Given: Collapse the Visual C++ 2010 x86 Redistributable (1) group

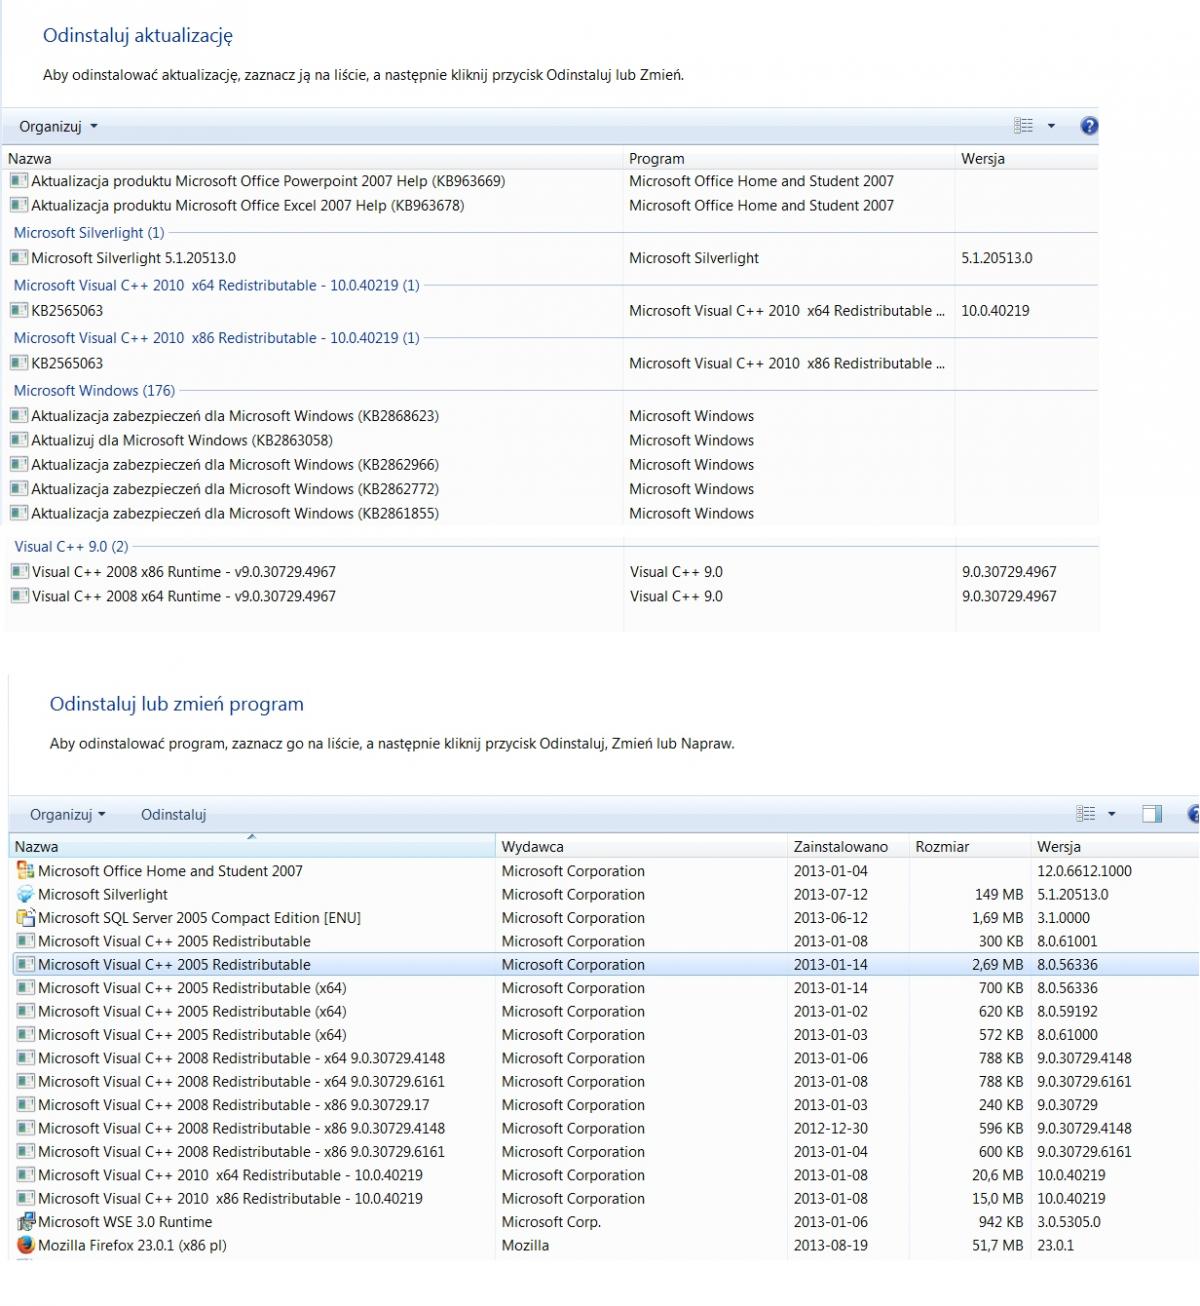Looking at the screenshot, I should 217,338.
